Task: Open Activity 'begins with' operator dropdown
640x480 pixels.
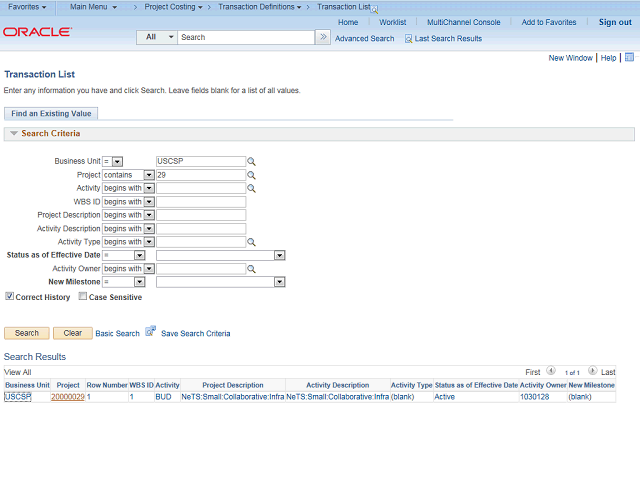Action: tap(149, 188)
